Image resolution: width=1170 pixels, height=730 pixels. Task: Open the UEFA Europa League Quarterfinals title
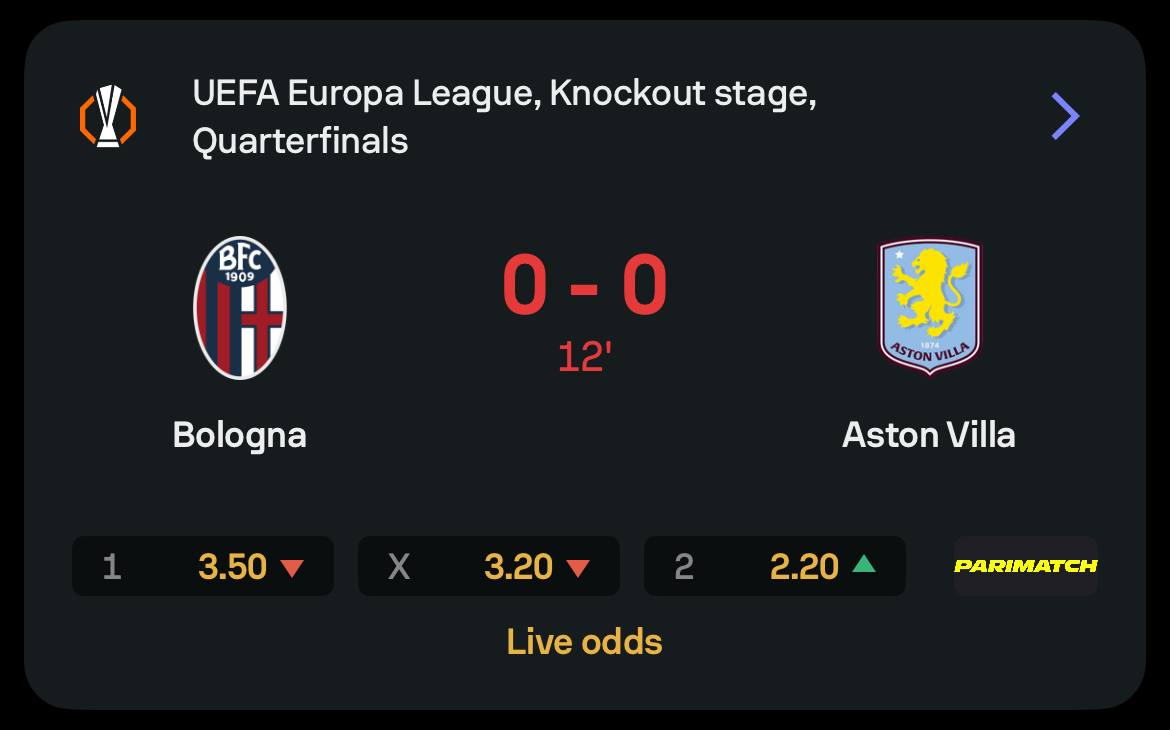tap(504, 117)
